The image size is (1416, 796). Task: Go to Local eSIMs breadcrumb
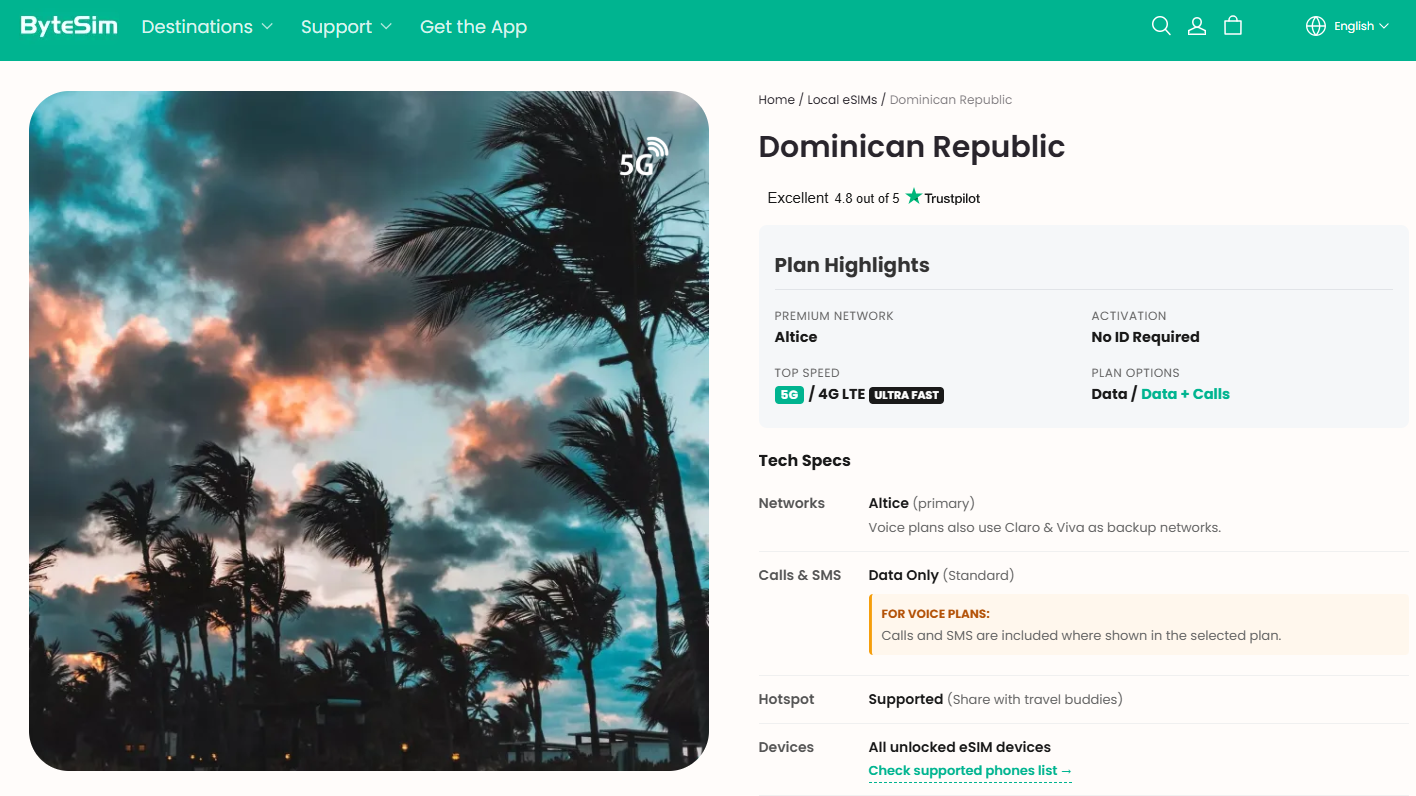(842, 100)
